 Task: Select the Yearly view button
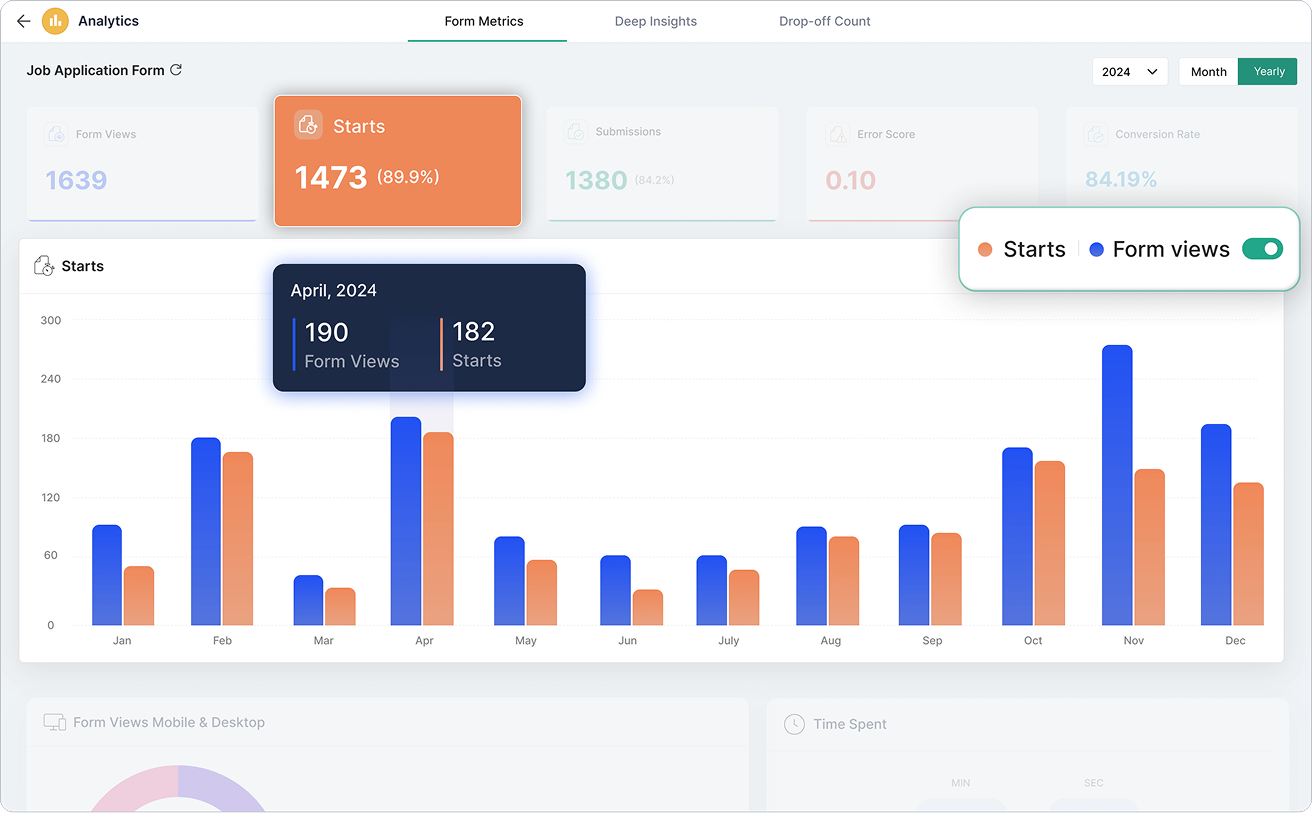(x=1269, y=72)
